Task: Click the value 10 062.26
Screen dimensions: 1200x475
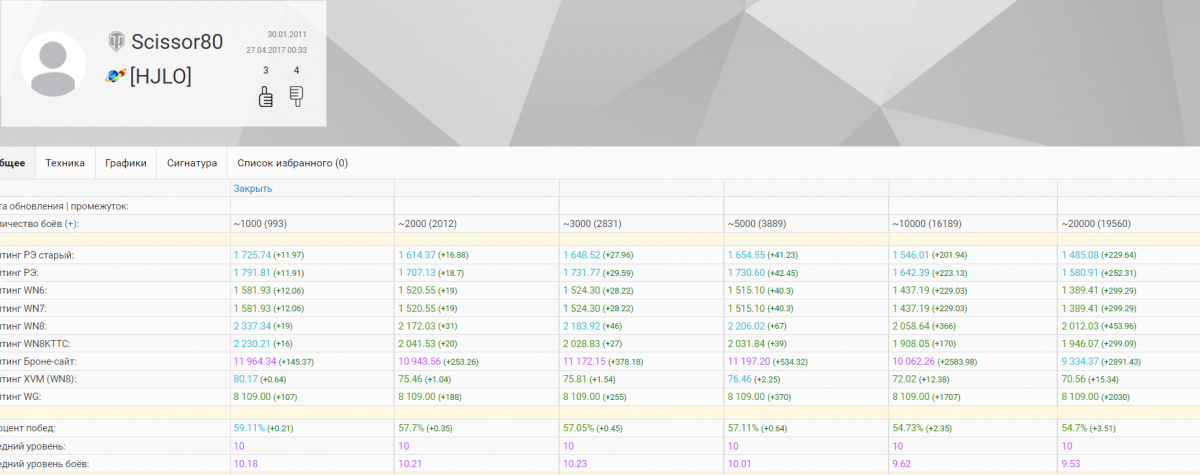Action: tap(915, 361)
